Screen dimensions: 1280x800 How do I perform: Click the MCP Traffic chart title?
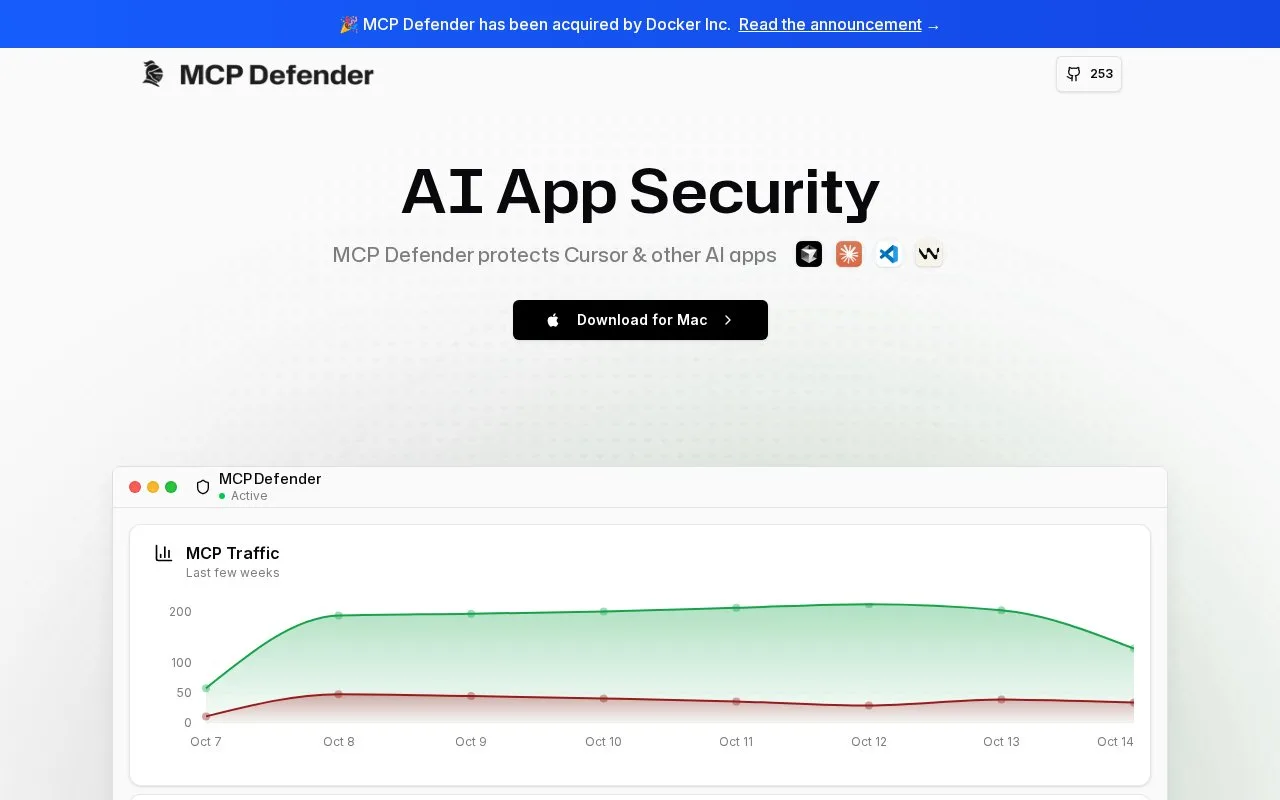[x=233, y=553]
